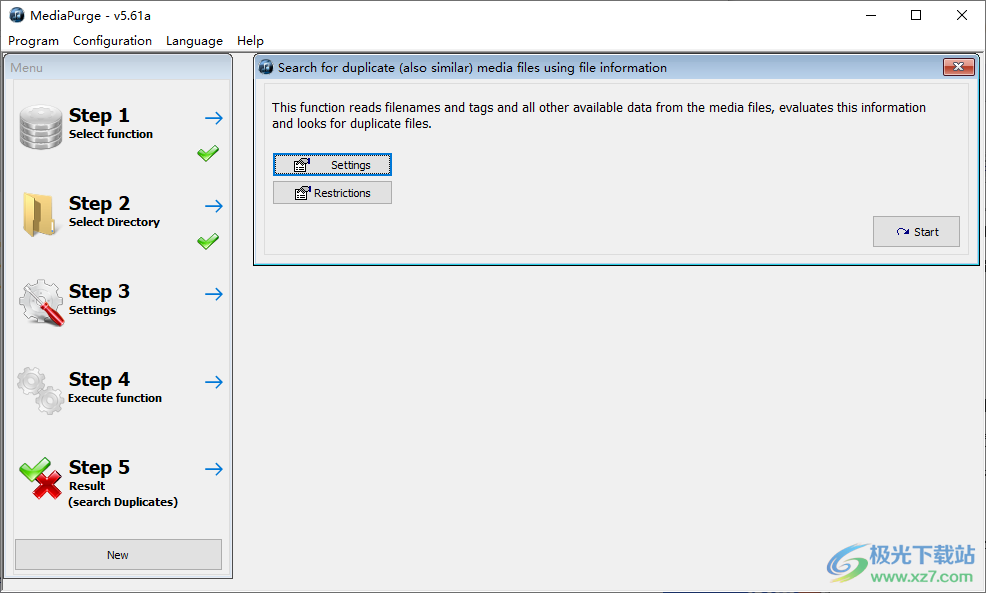Screen dimensions: 986x593
Task: Click the Step 2 folder icon
Action: [x=40, y=214]
